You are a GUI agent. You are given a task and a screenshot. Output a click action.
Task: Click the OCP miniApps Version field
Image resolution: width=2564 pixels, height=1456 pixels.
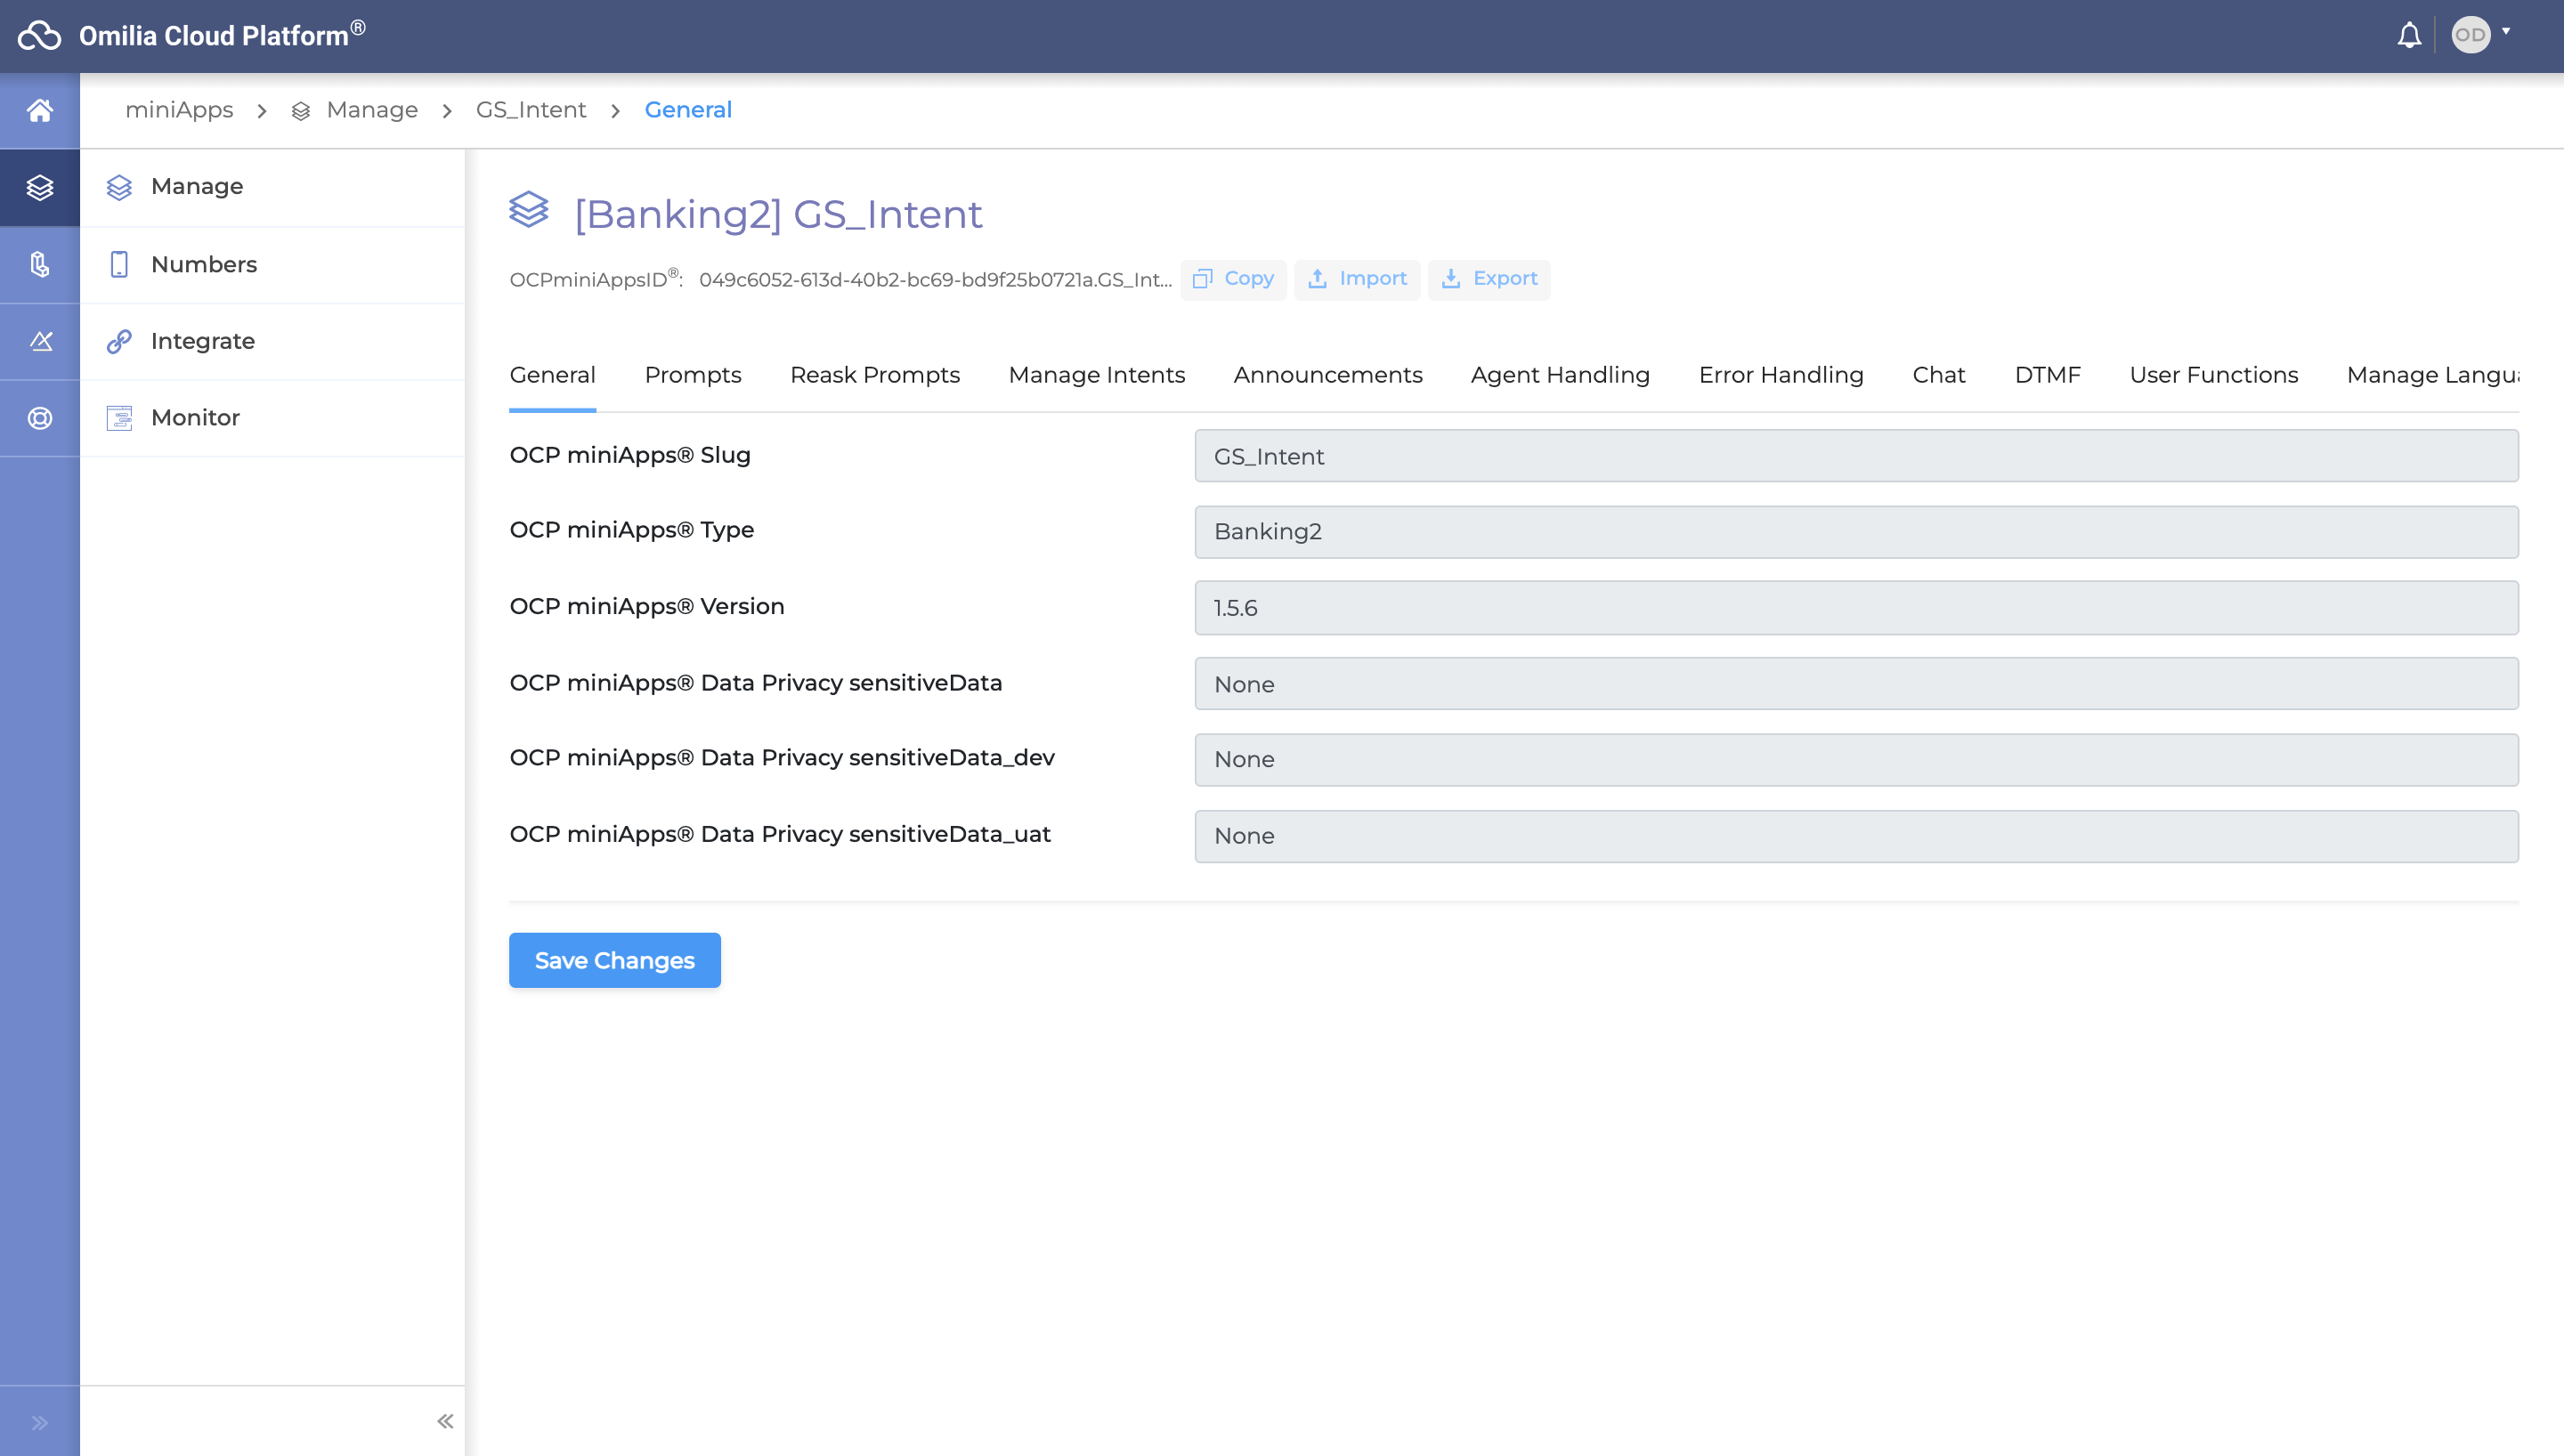[x=1855, y=608]
